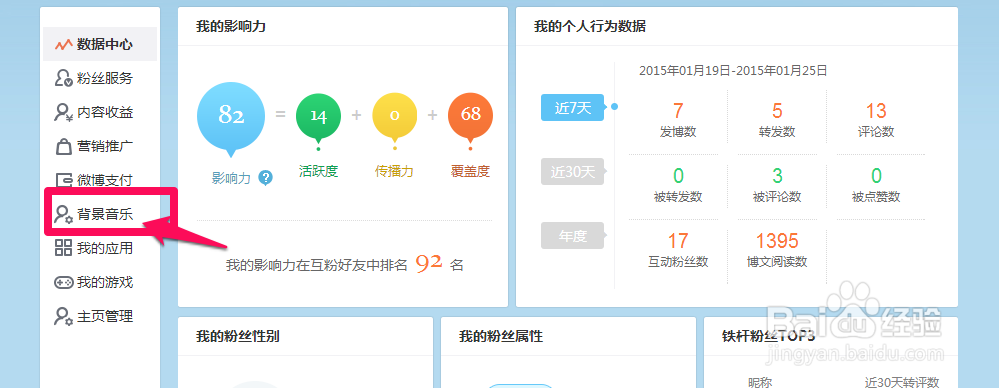999x388 pixels.
Task: Click the 我的个人行为数据 panel title
Action: click(x=589, y=26)
